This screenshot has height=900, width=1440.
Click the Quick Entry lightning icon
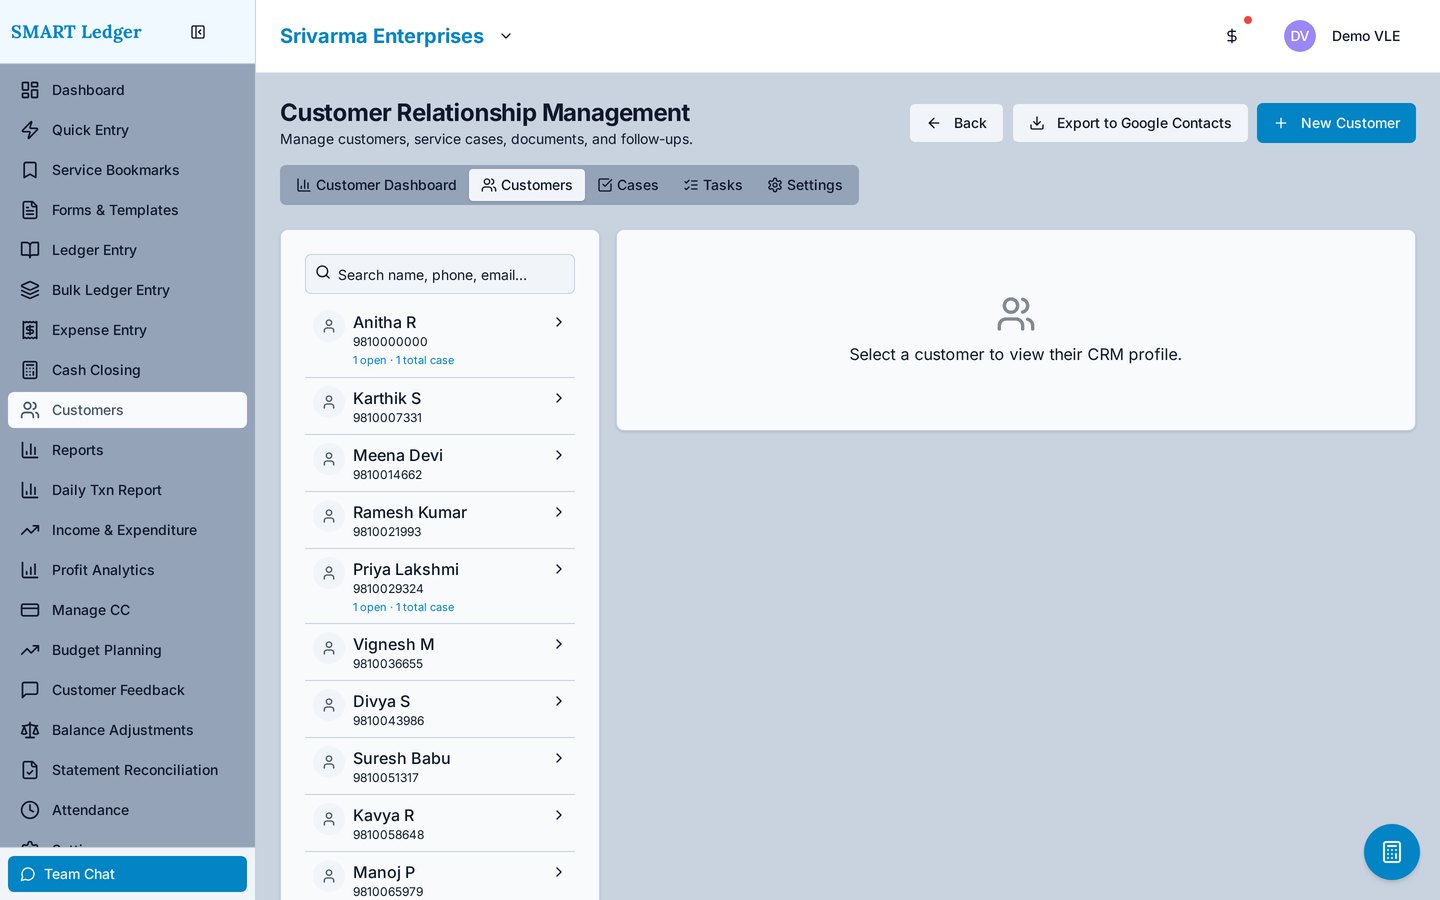[30, 130]
